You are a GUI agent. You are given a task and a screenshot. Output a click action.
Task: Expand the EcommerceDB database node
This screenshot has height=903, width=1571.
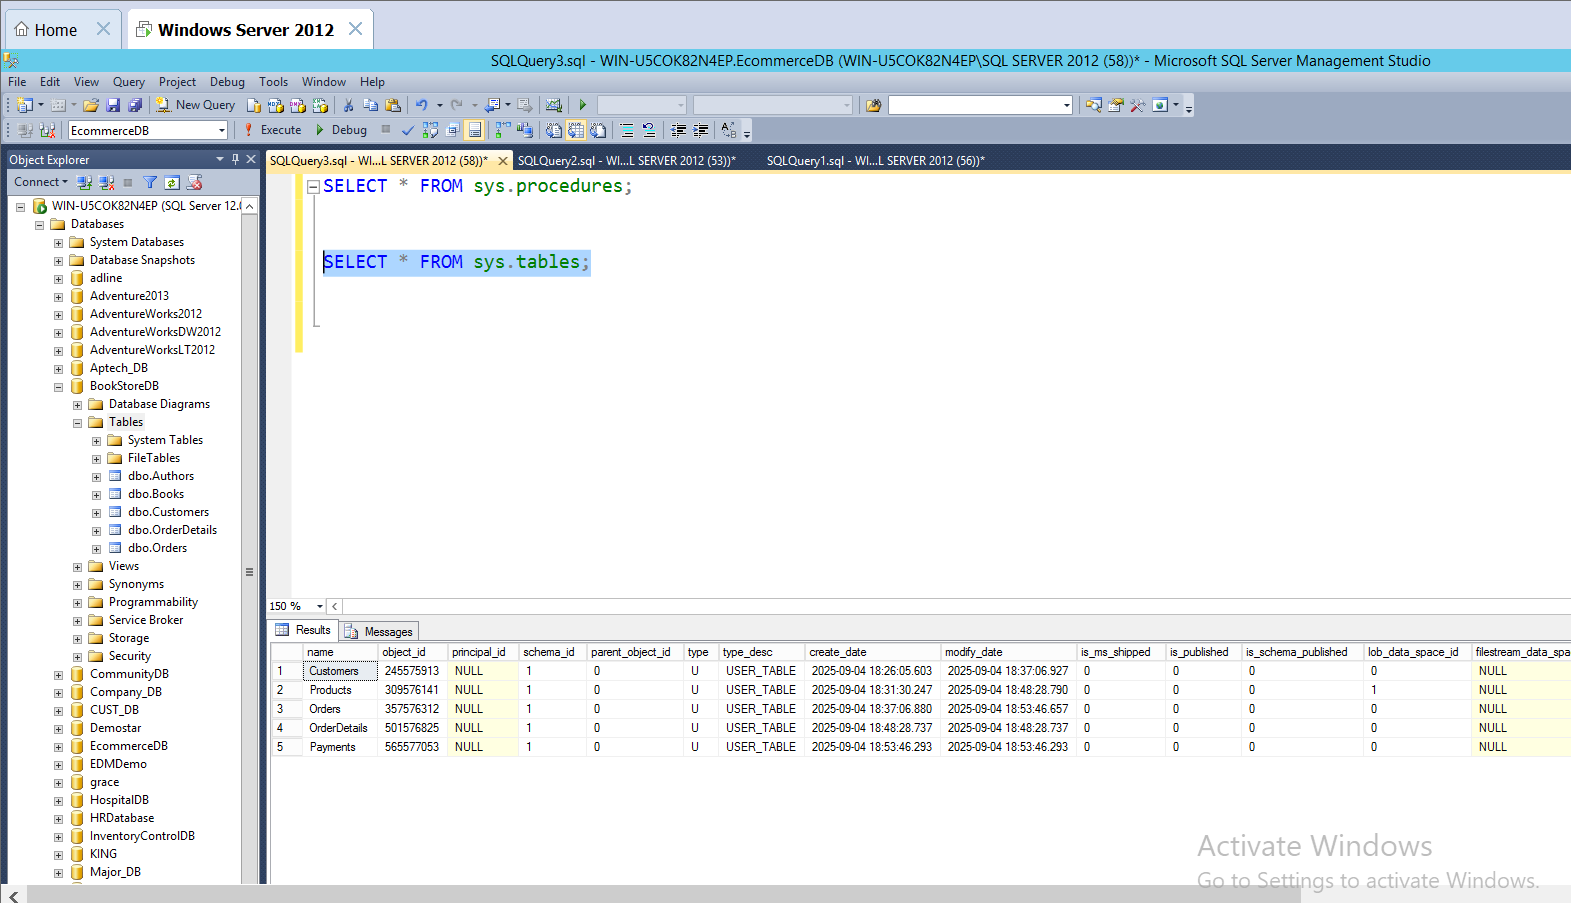click(x=58, y=747)
